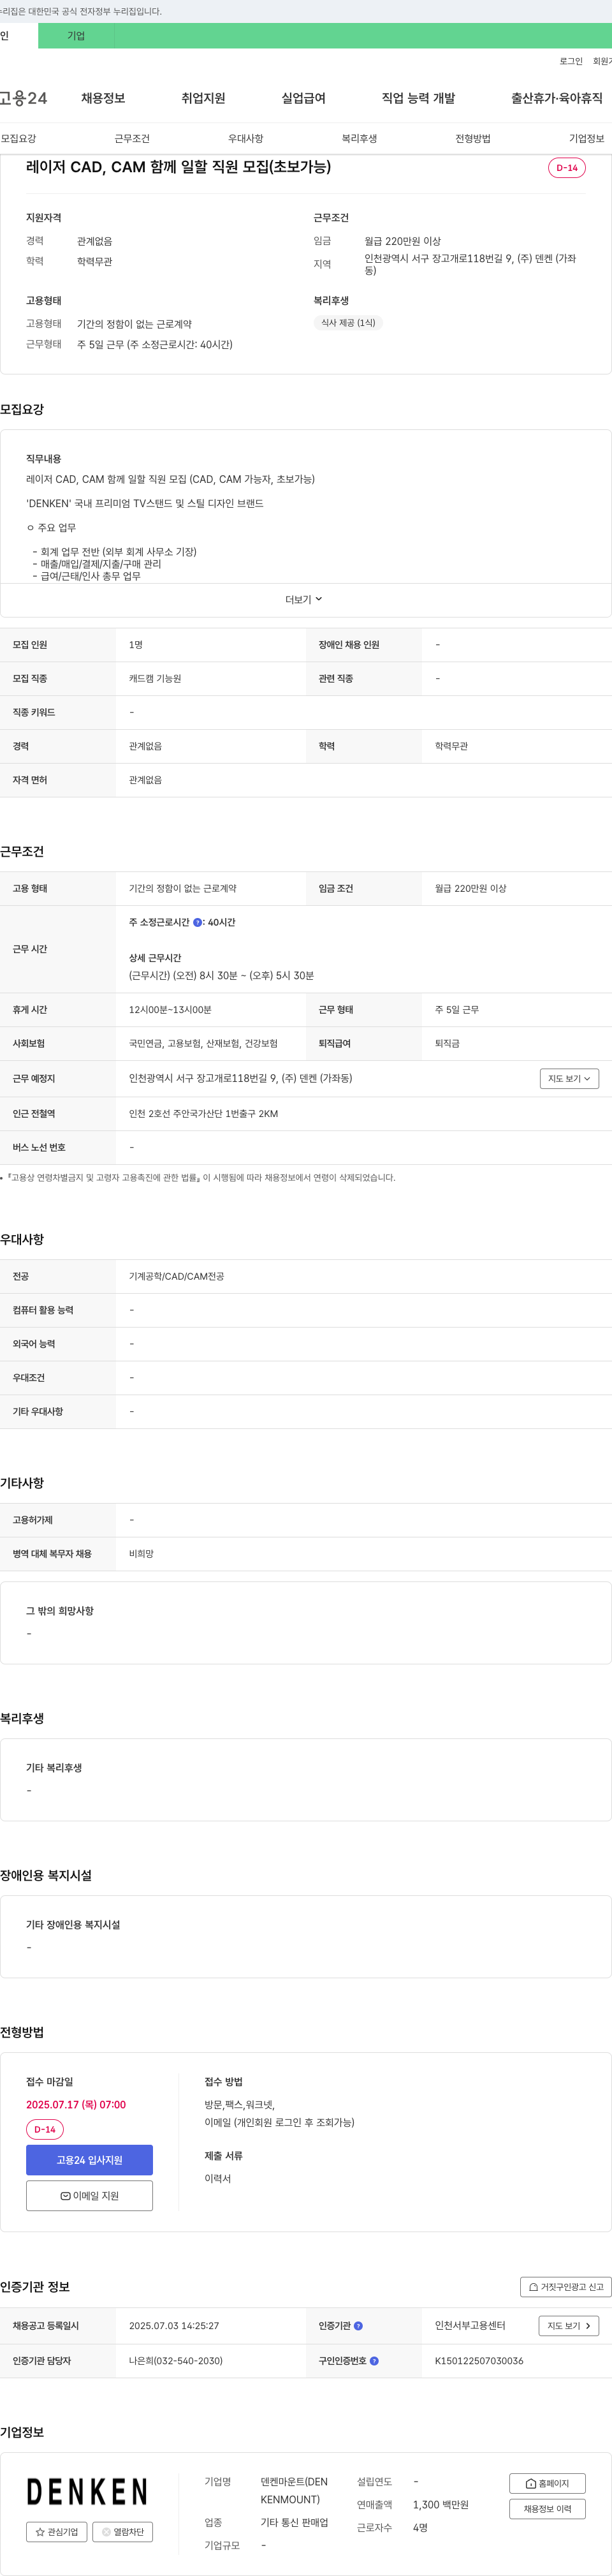Click the subway info 인천 2호선 주안국가산단 1번출구 2KM

pyautogui.click(x=204, y=1114)
